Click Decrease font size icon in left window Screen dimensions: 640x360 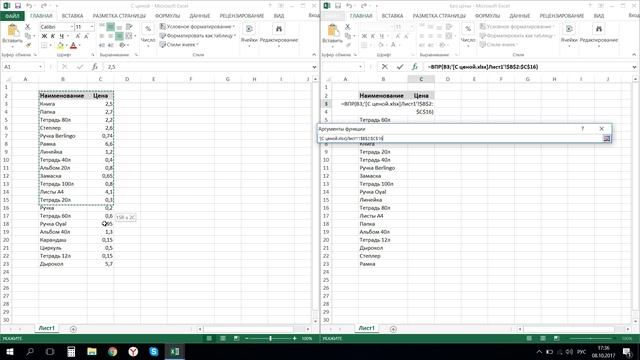[x=86, y=36]
